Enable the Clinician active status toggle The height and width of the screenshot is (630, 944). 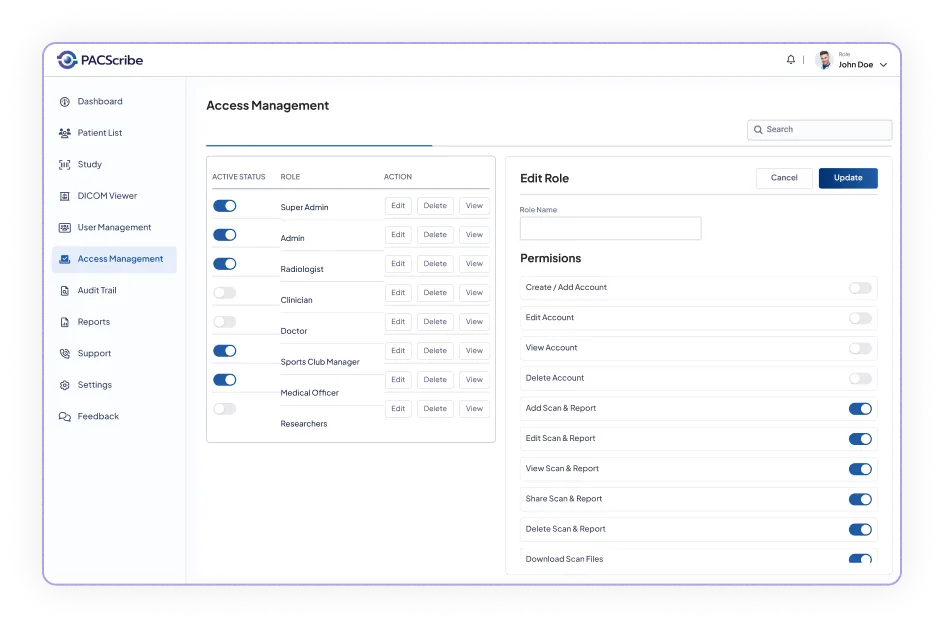point(223,292)
